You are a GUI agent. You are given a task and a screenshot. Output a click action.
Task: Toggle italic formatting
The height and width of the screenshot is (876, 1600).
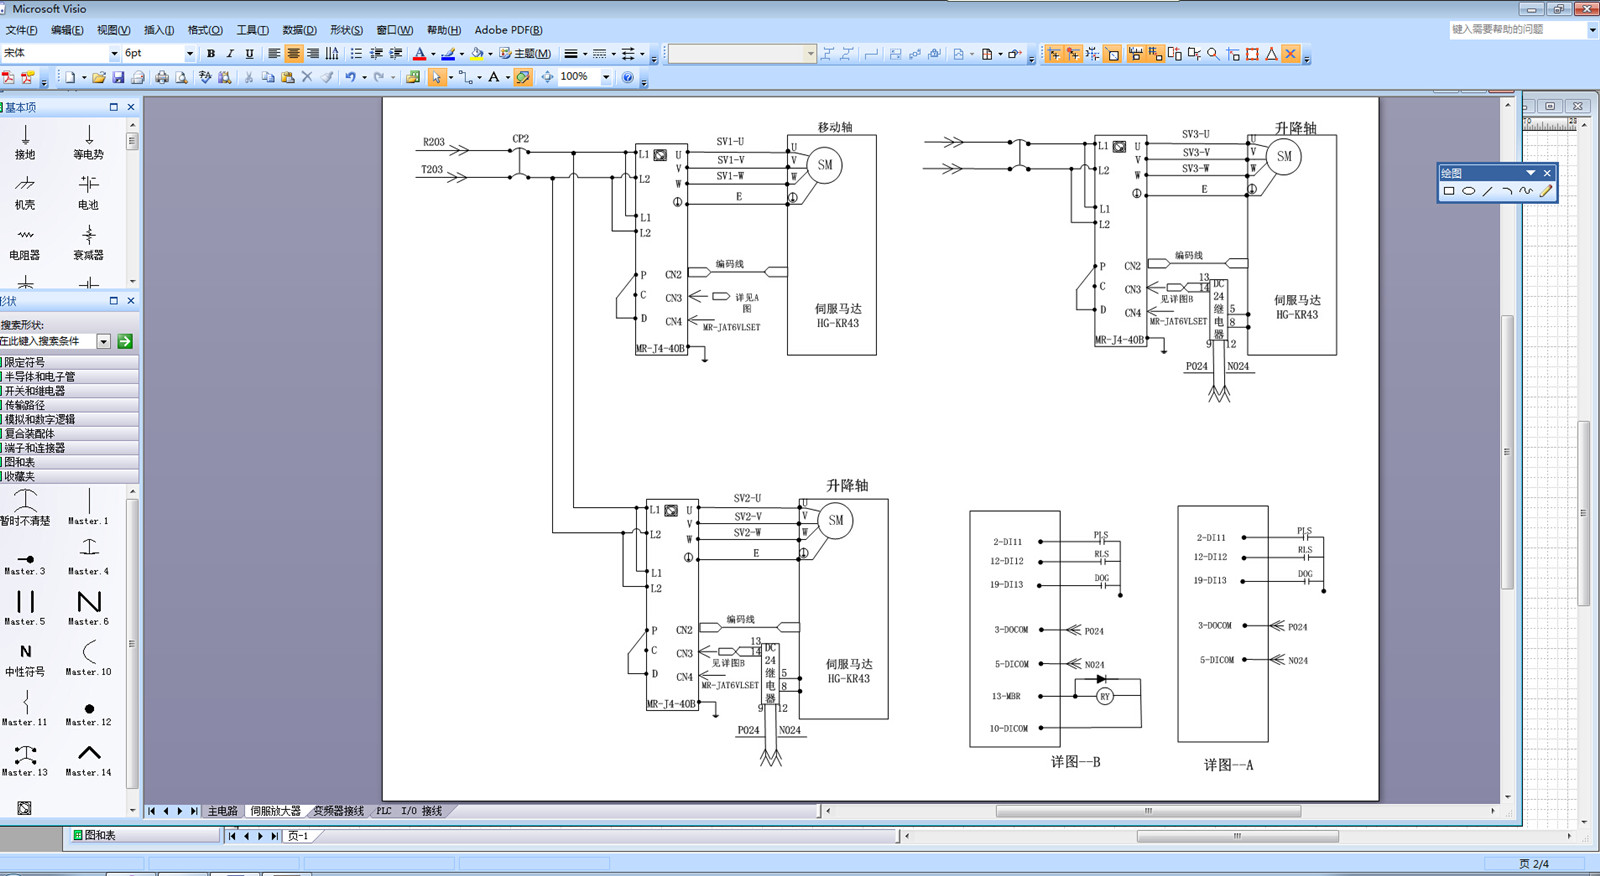(230, 54)
